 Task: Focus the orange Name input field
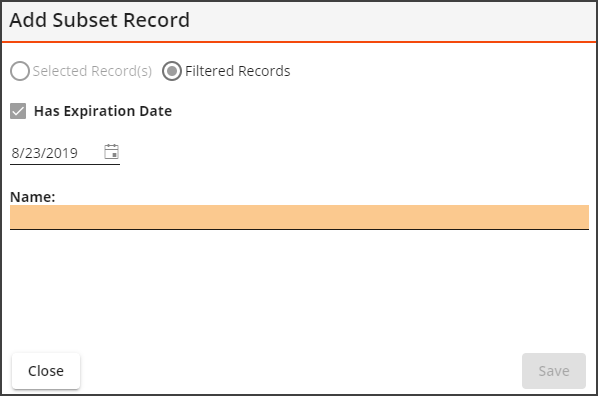299,217
